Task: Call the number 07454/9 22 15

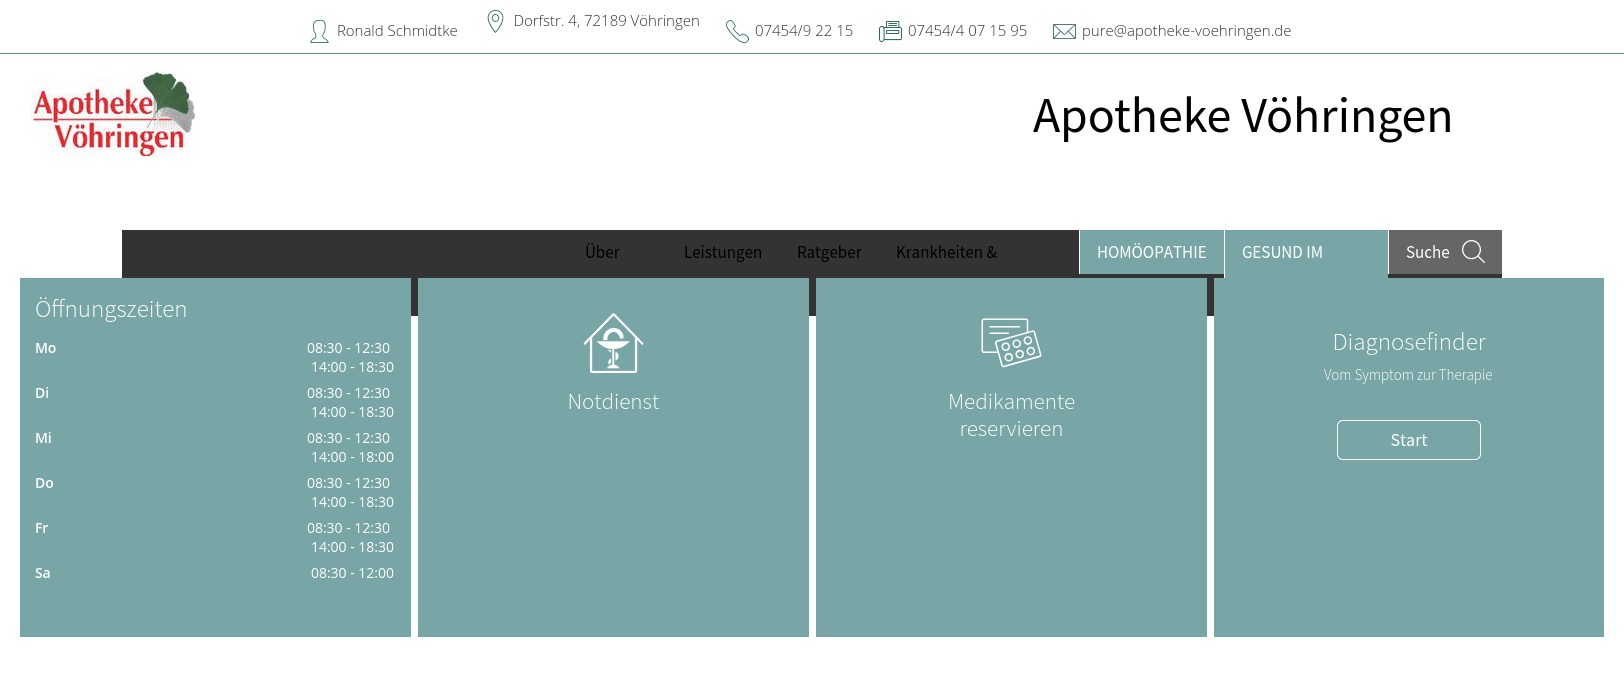Action: click(x=804, y=31)
